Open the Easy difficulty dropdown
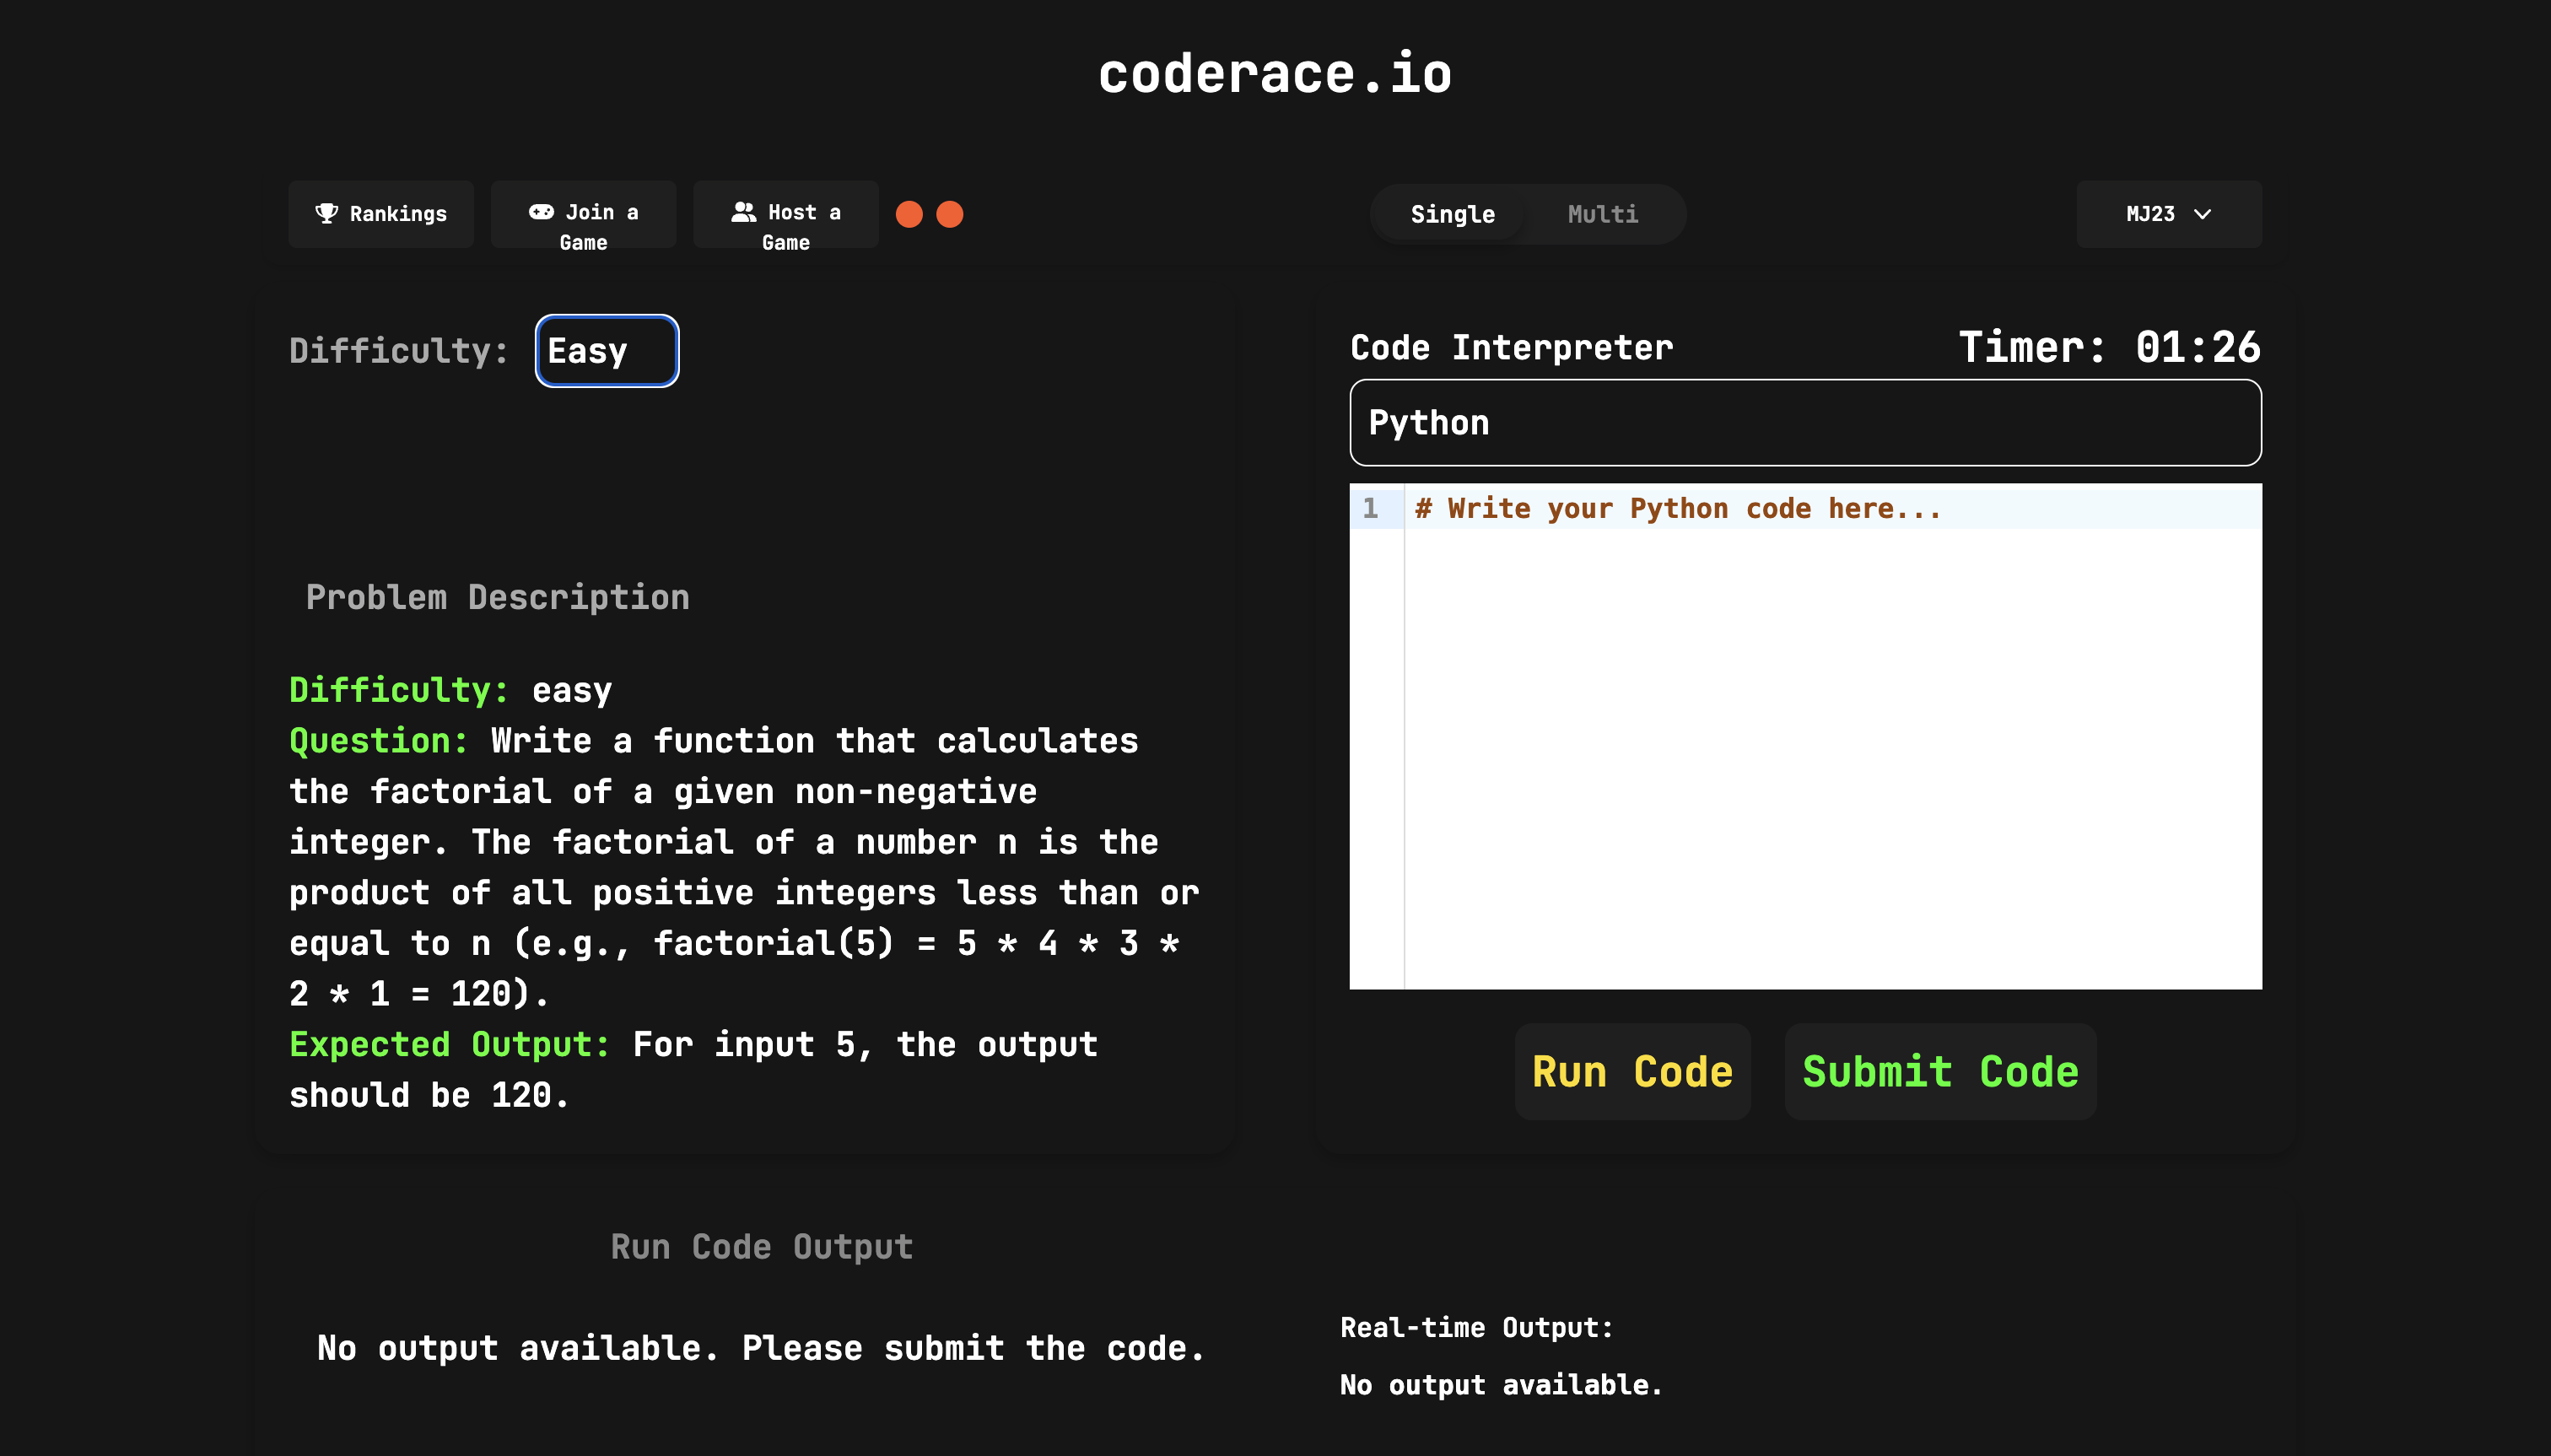Image resolution: width=2551 pixels, height=1456 pixels. click(607, 351)
